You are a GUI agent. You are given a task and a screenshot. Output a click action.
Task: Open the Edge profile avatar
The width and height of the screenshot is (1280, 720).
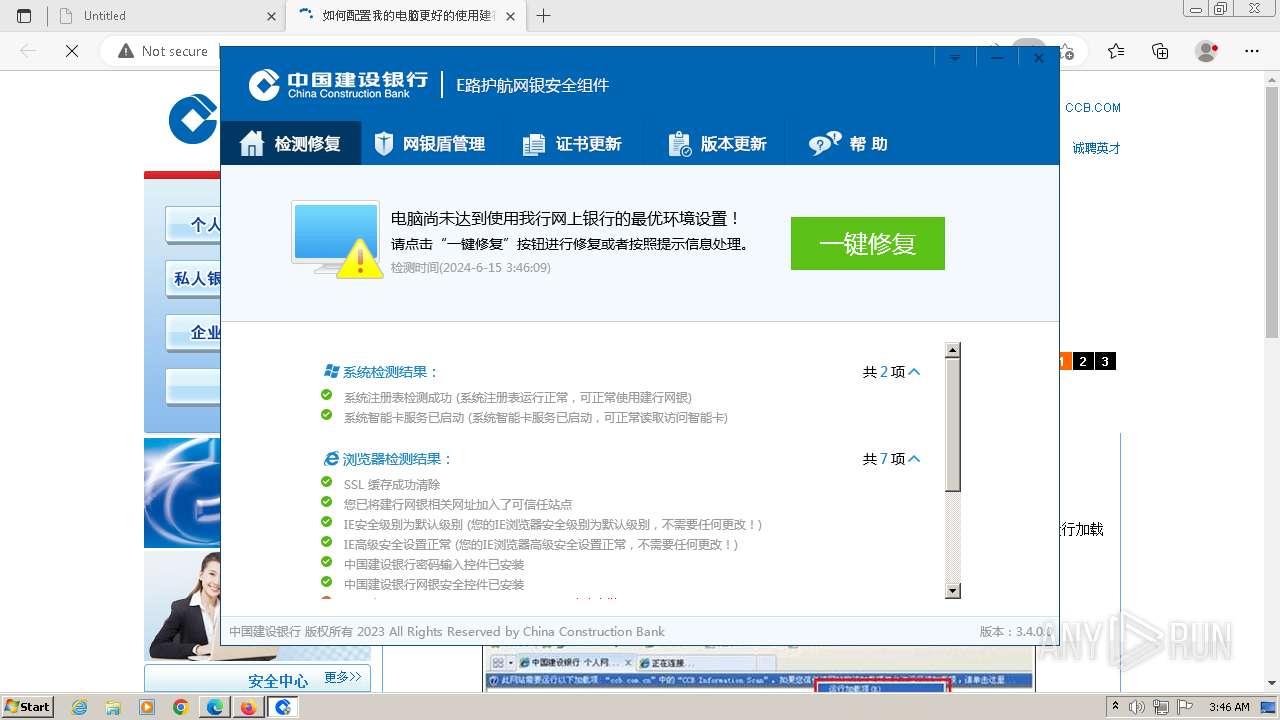[1207, 51]
